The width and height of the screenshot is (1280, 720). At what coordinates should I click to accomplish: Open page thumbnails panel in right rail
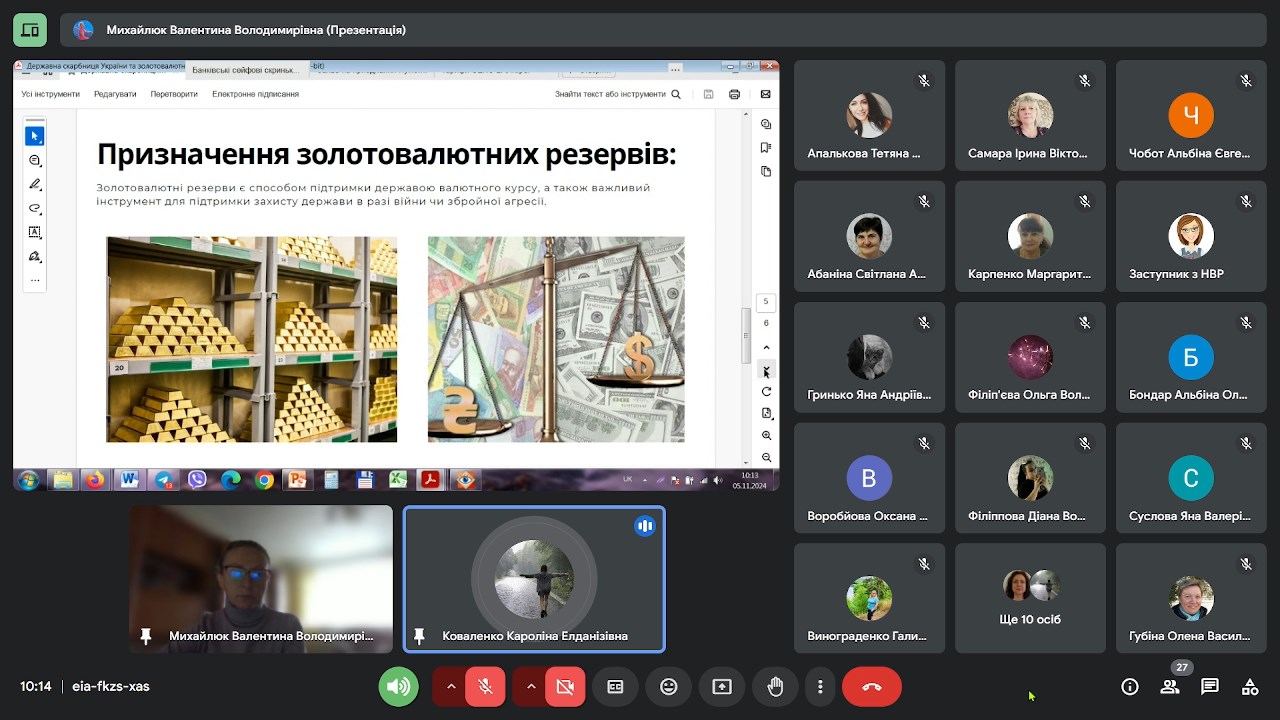[x=766, y=171]
